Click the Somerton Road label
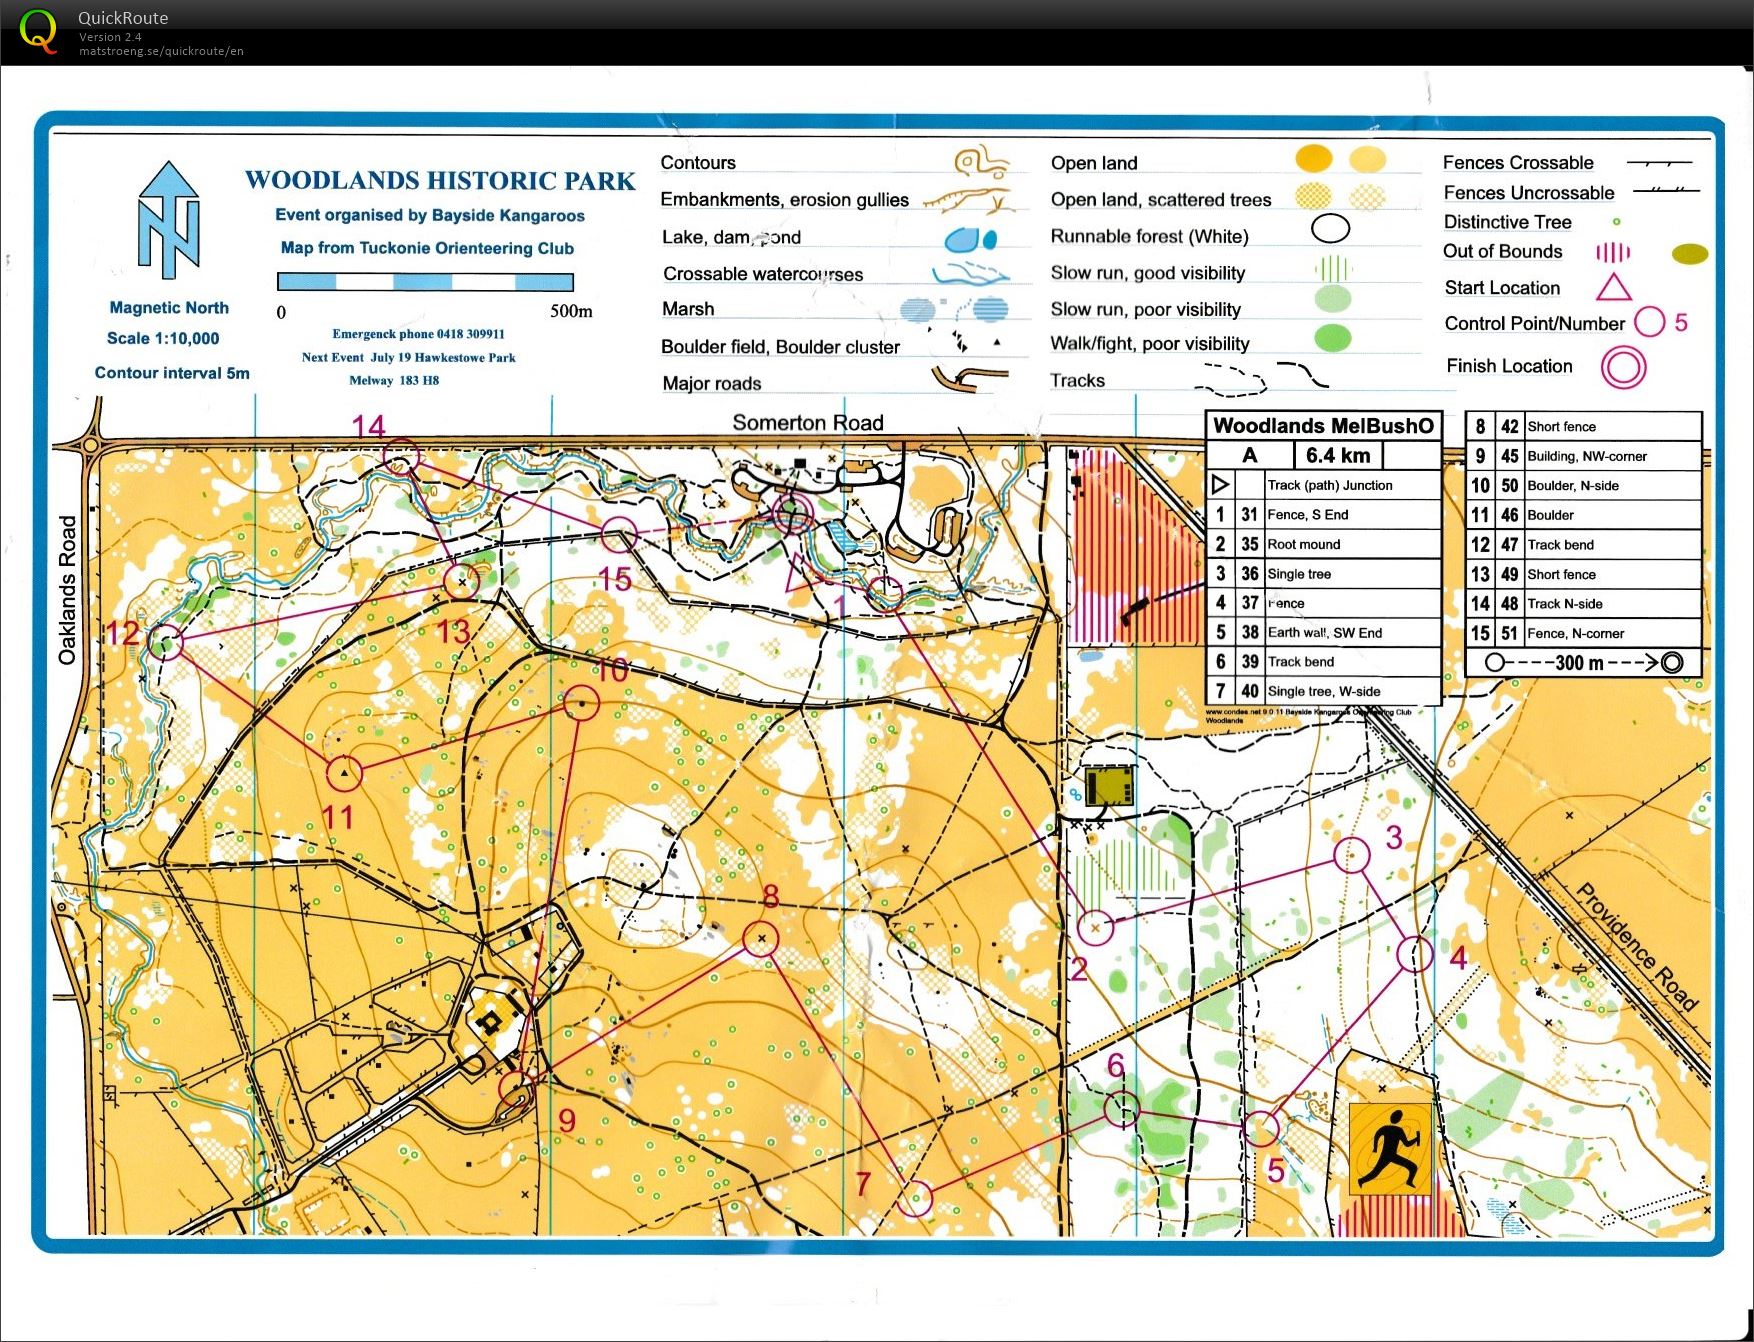The width and height of the screenshot is (1754, 1342). 807,423
